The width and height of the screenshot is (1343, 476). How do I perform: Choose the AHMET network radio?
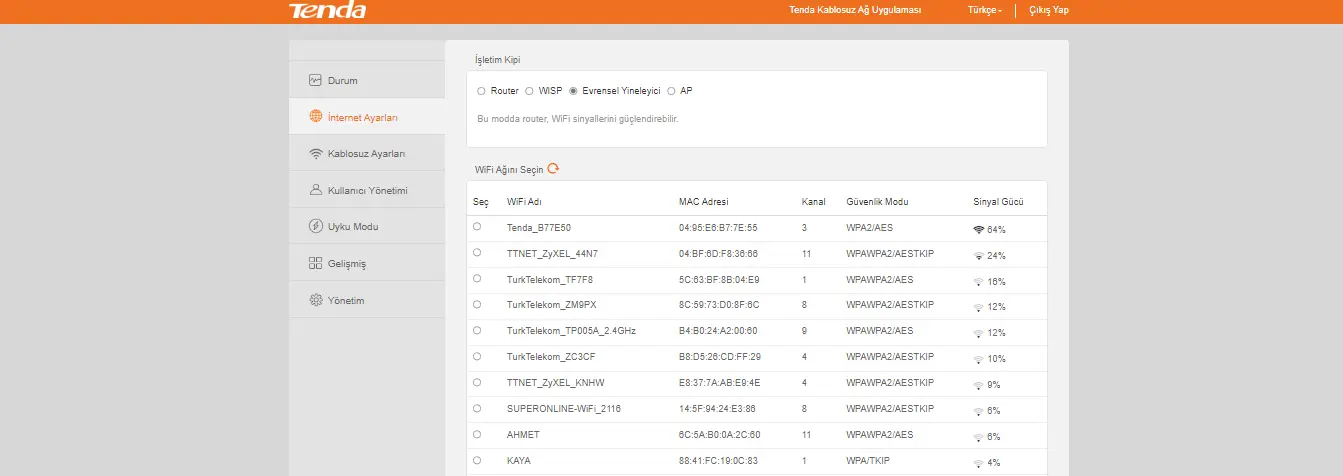pyautogui.click(x=477, y=433)
